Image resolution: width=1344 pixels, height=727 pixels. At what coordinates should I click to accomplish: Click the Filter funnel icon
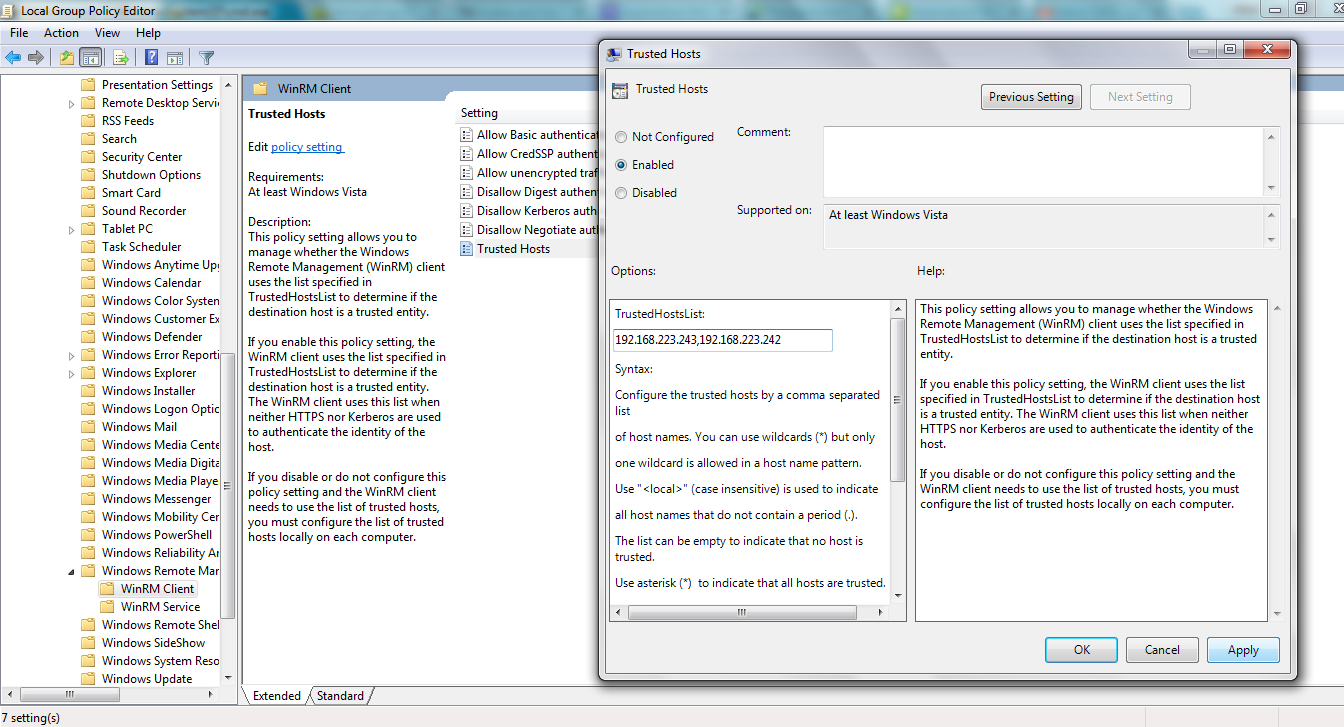[207, 58]
